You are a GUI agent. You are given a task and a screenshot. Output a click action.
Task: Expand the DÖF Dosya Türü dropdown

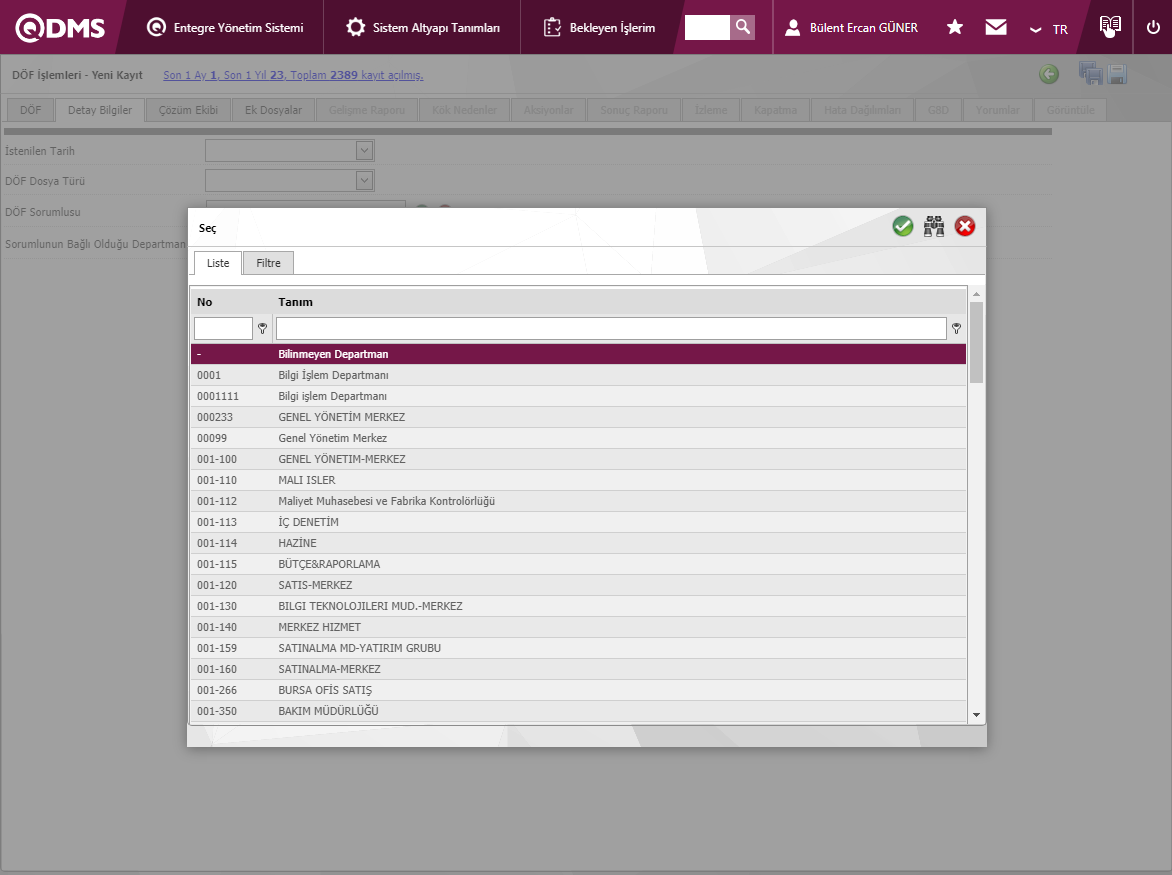coord(364,181)
